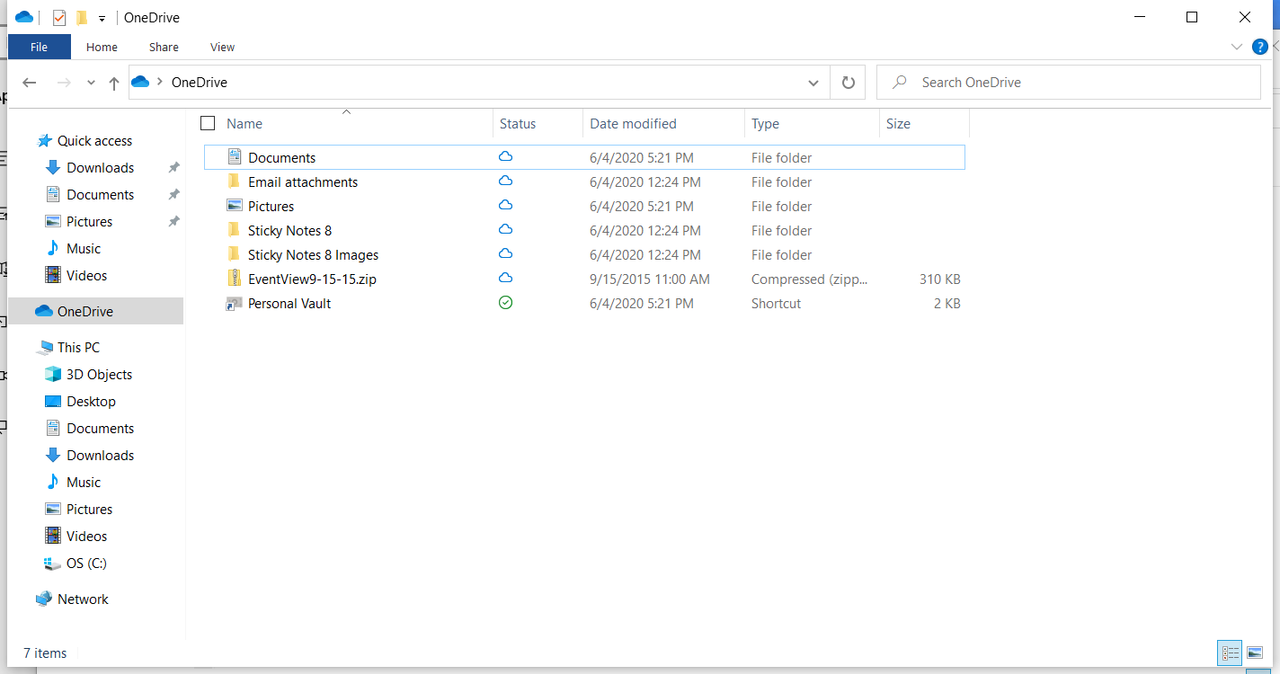Image resolution: width=1280 pixels, height=674 pixels.
Task: Click the cloud icon in the address bar
Action: [140, 82]
